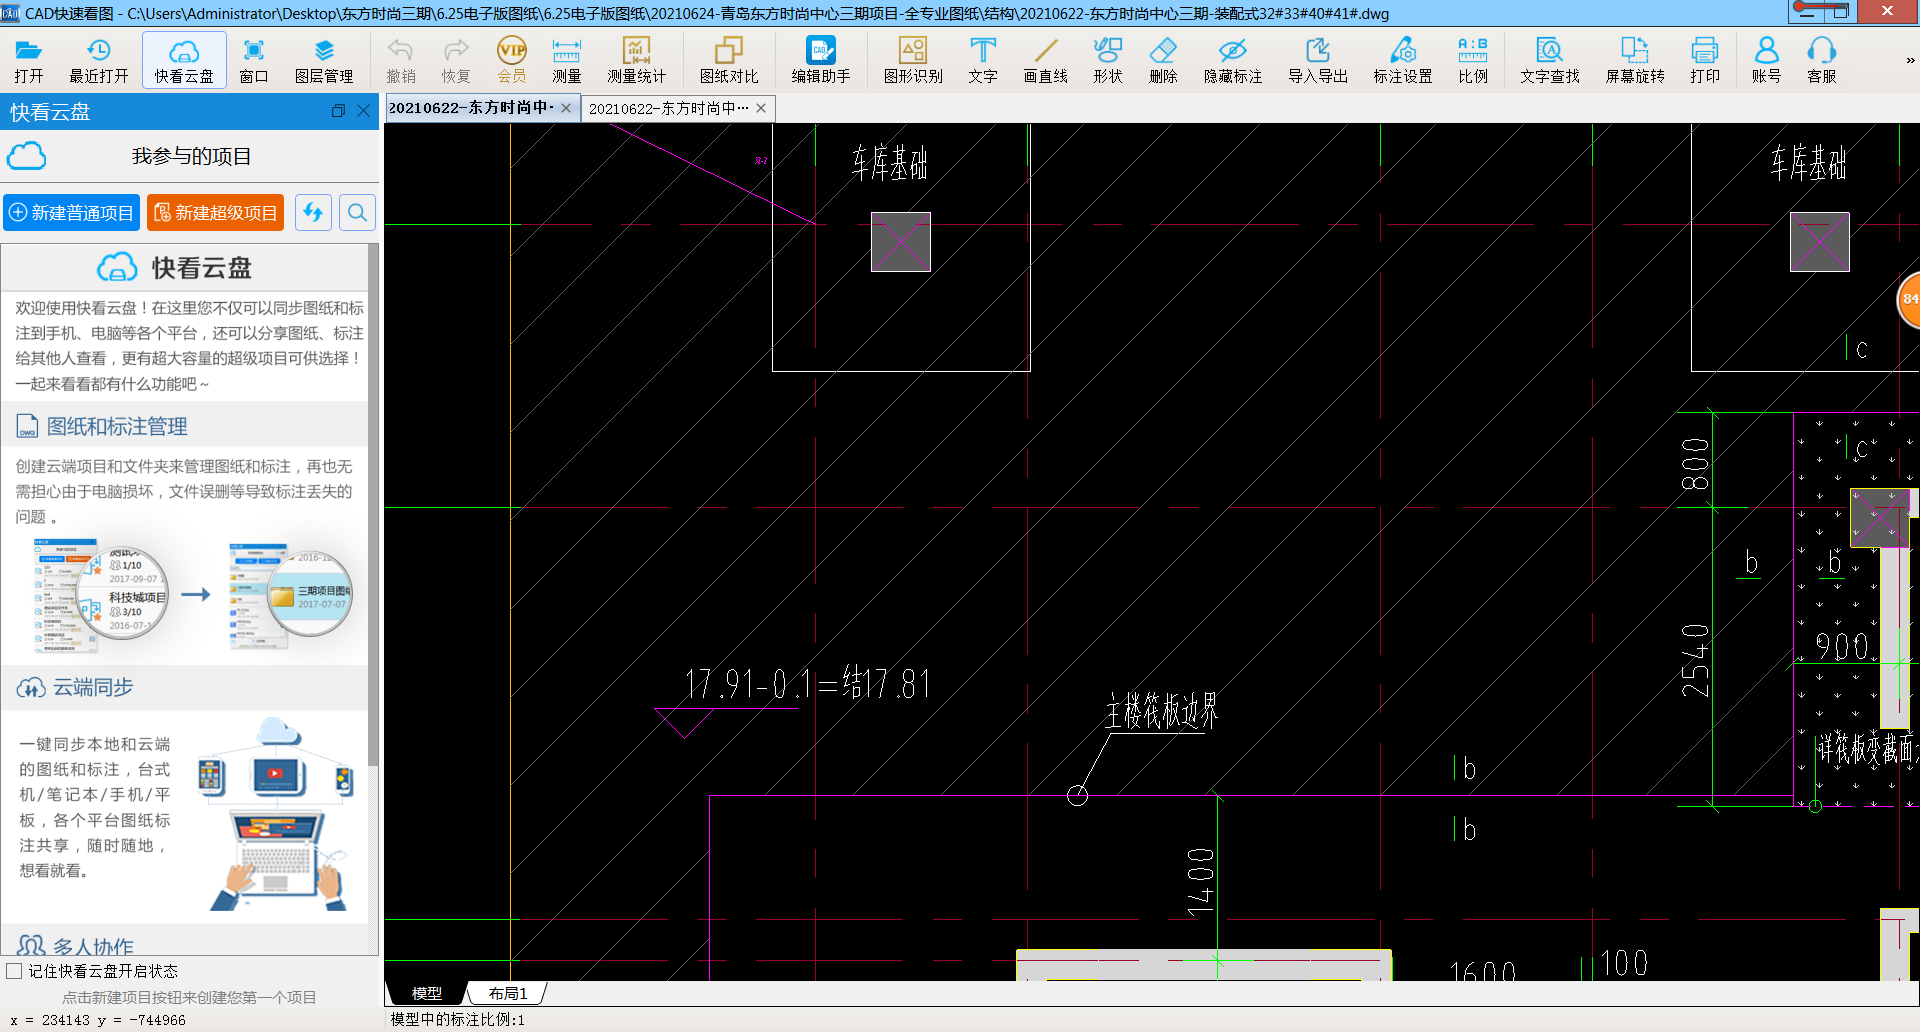The height and width of the screenshot is (1032, 1920).
Task: Switch to second 20210622-东方时尚中 drawing tab
Action: pos(668,108)
